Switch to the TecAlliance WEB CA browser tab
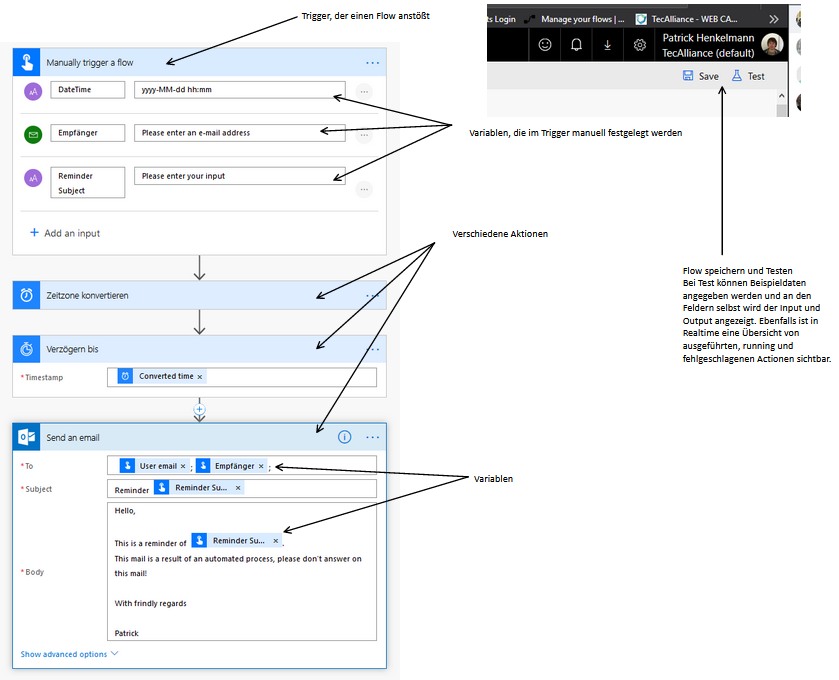Image resolution: width=839 pixels, height=680 pixels. tap(698, 18)
